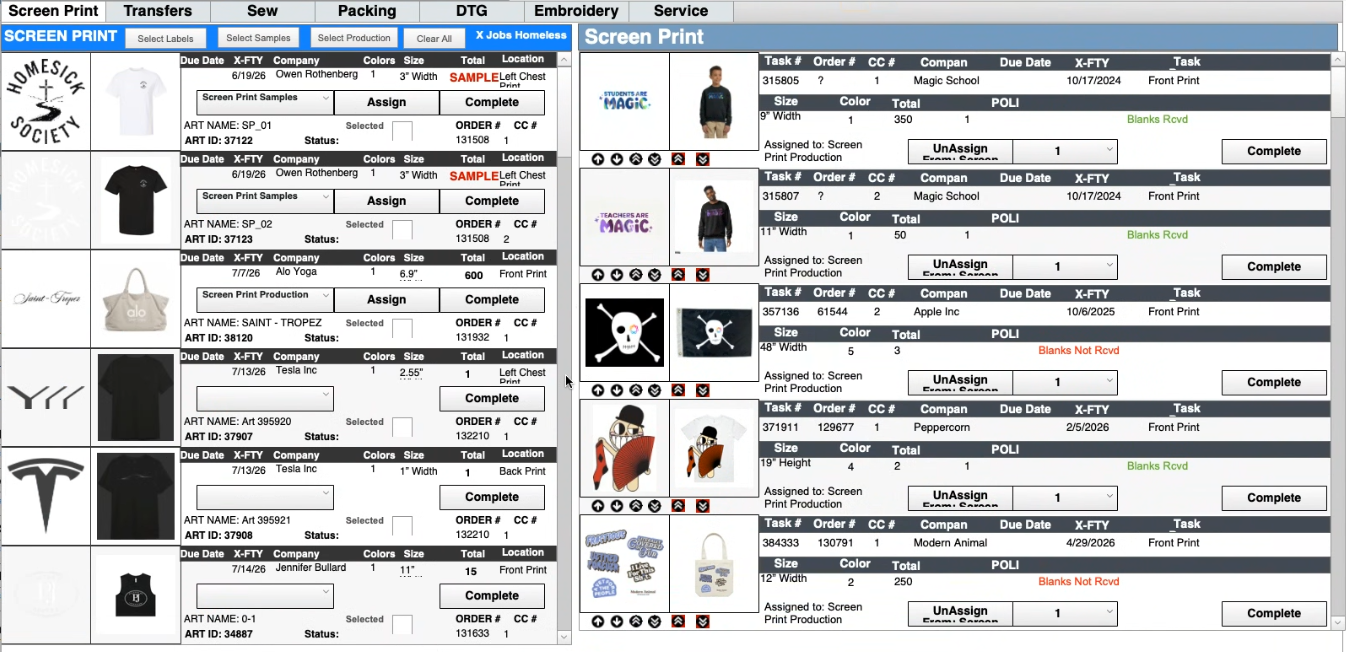1346x652 pixels.
Task: Click red double-down arrow for task 371911
Action: [x=702, y=506]
